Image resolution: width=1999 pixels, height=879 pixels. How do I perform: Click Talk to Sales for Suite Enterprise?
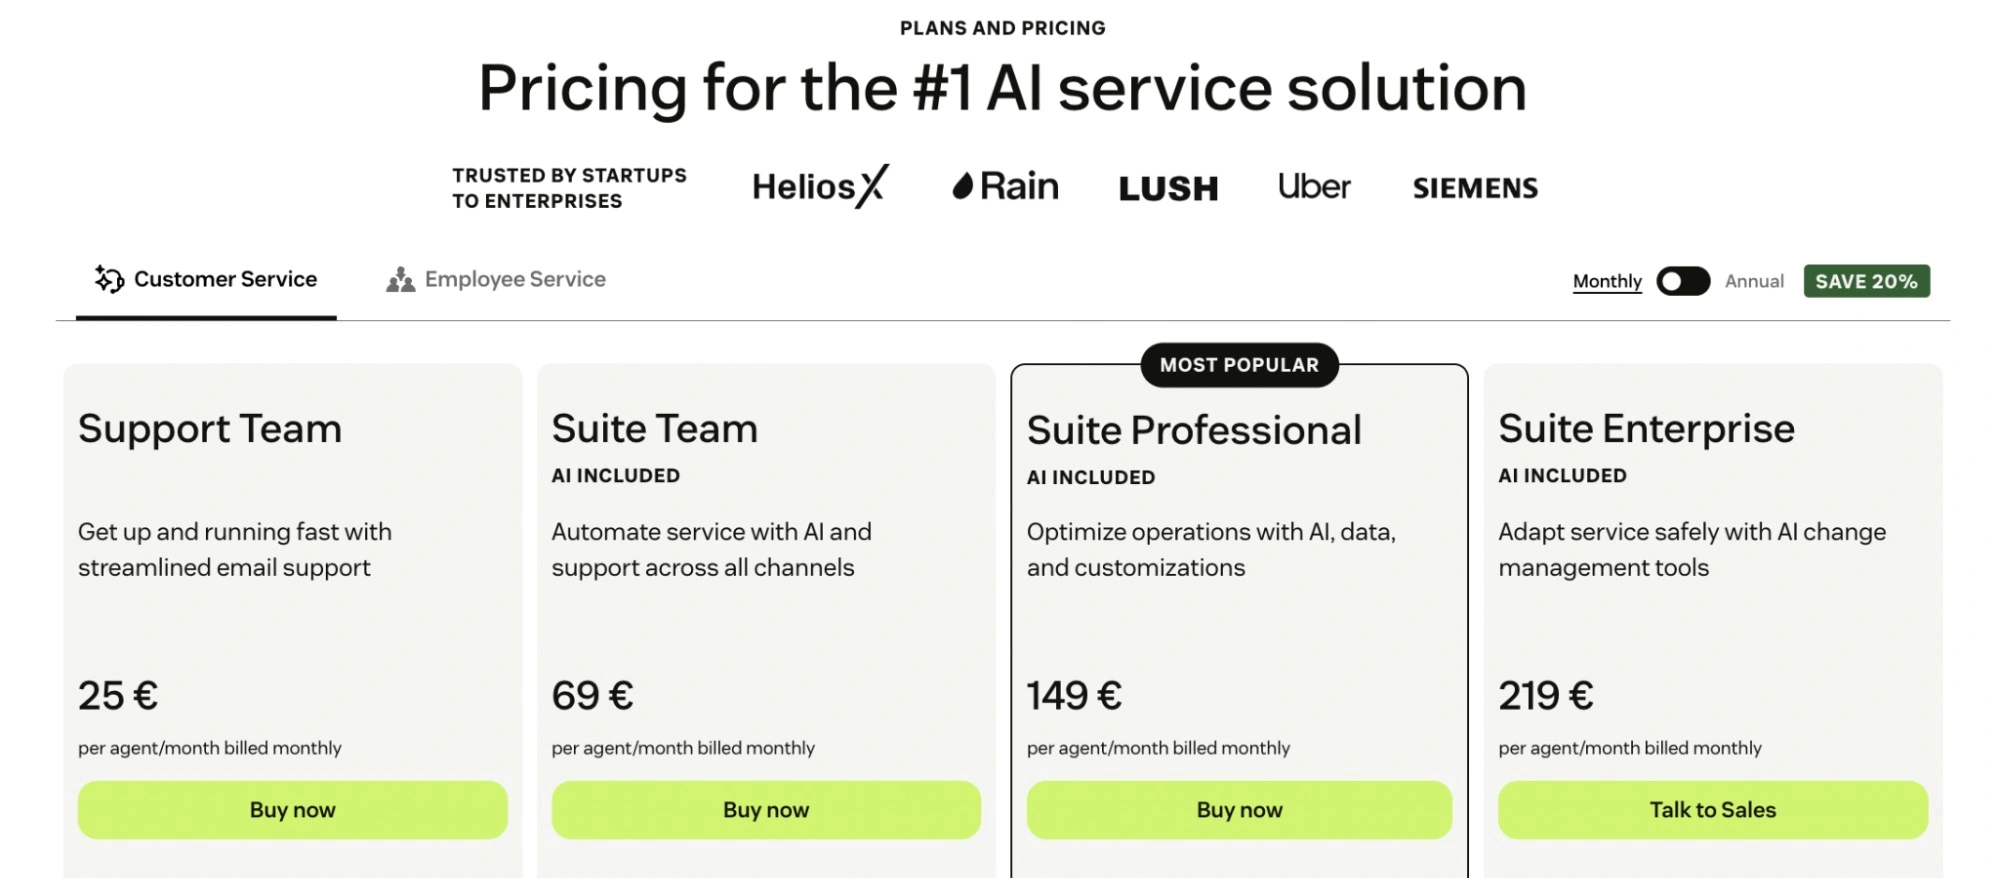(x=1712, y=810)
